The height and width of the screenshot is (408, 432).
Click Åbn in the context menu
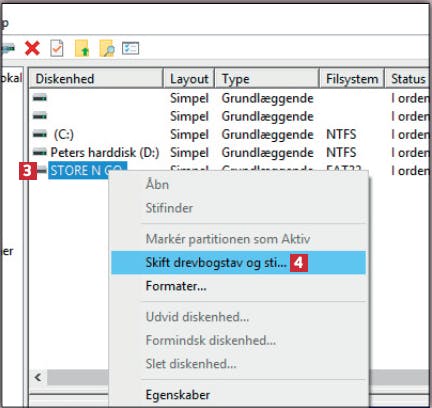tap(157, 184)
